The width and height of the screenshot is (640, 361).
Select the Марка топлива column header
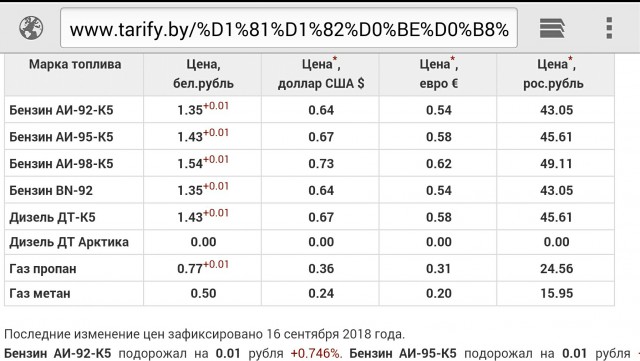tap(75, 65)
